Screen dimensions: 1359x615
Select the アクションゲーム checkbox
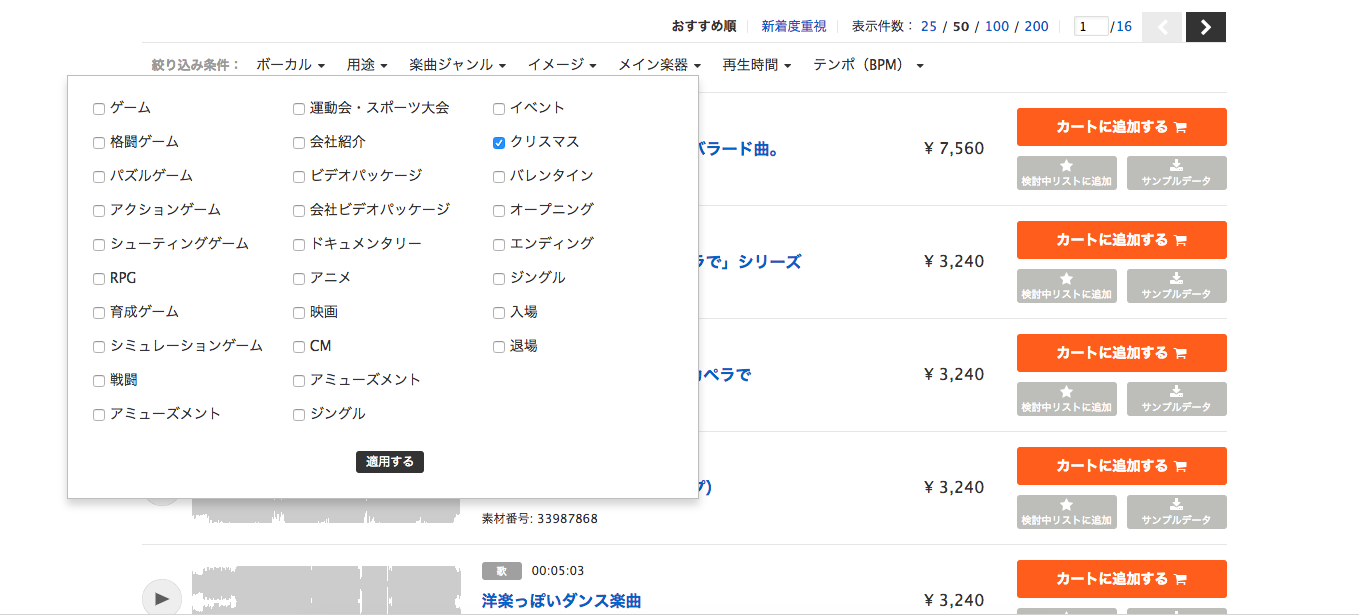pyautogui.click(x=99, y=211)
